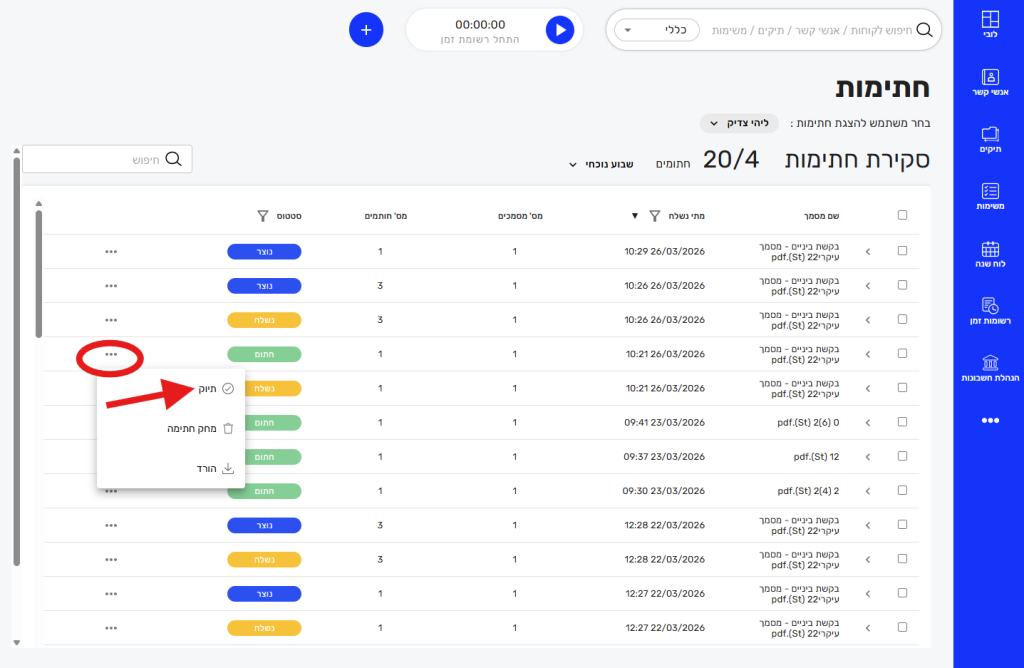
Task: Click the סטטוס column filter icon
Action: [x=263, y=215]
